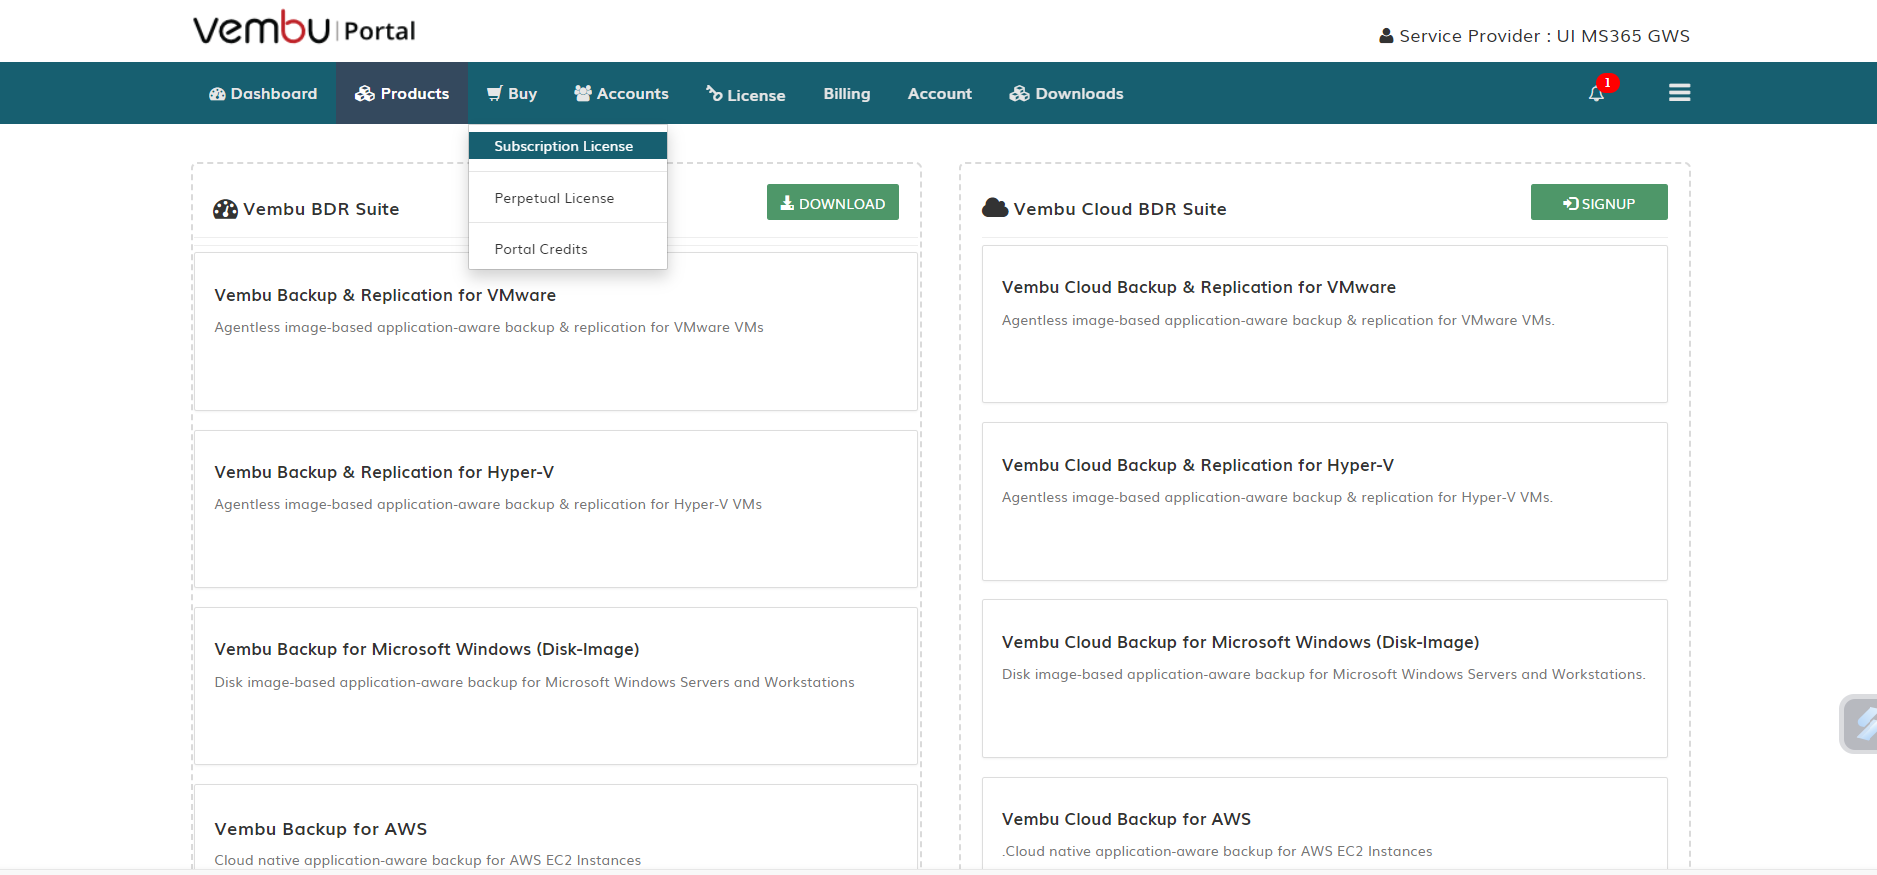Open the Account menu item
This screenshot has width=1877, height=875.
[939, 94]
